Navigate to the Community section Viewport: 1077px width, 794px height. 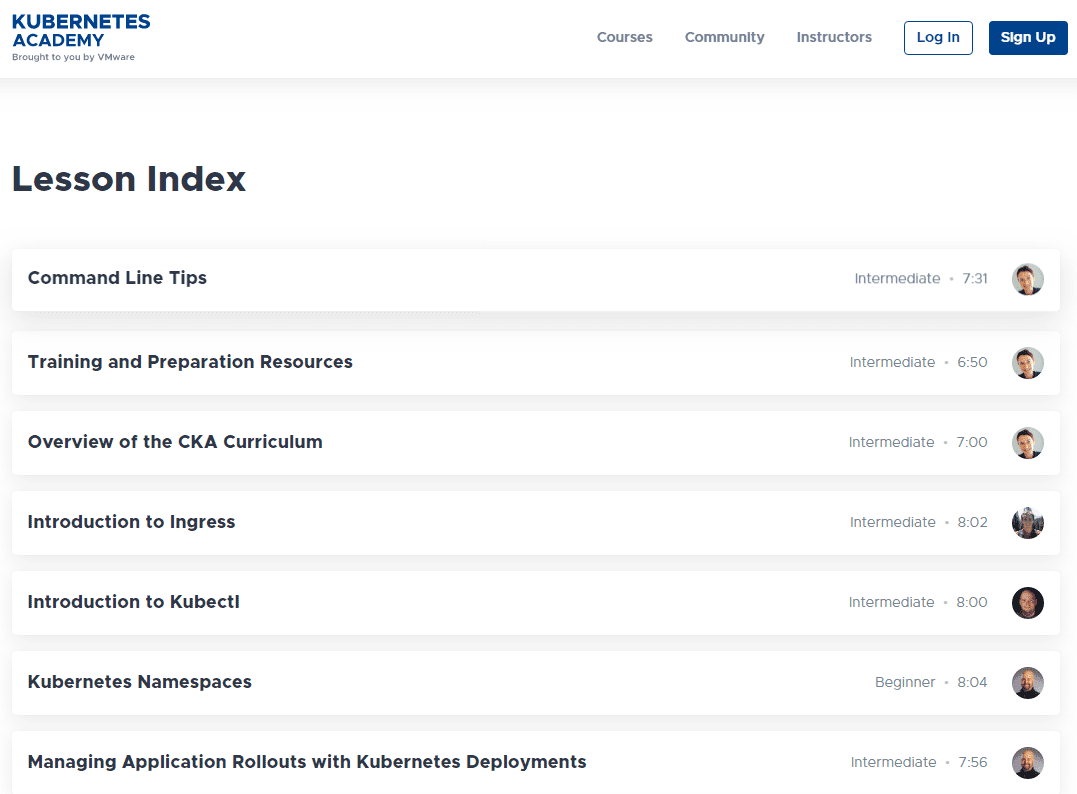point(724,37)
